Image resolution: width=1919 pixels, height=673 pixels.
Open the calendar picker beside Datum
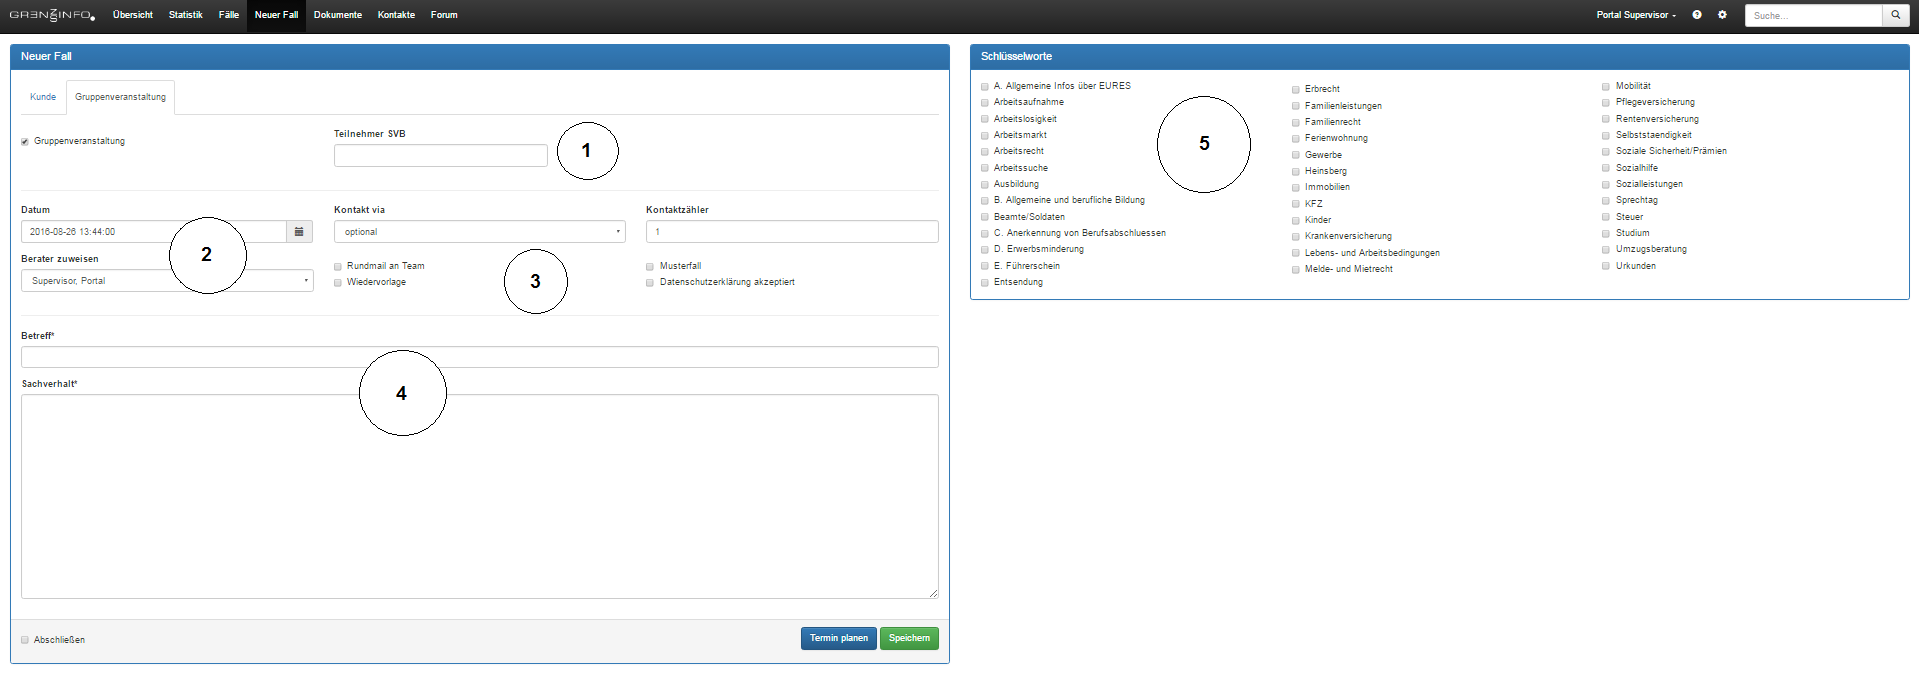(x=299, y=232)
